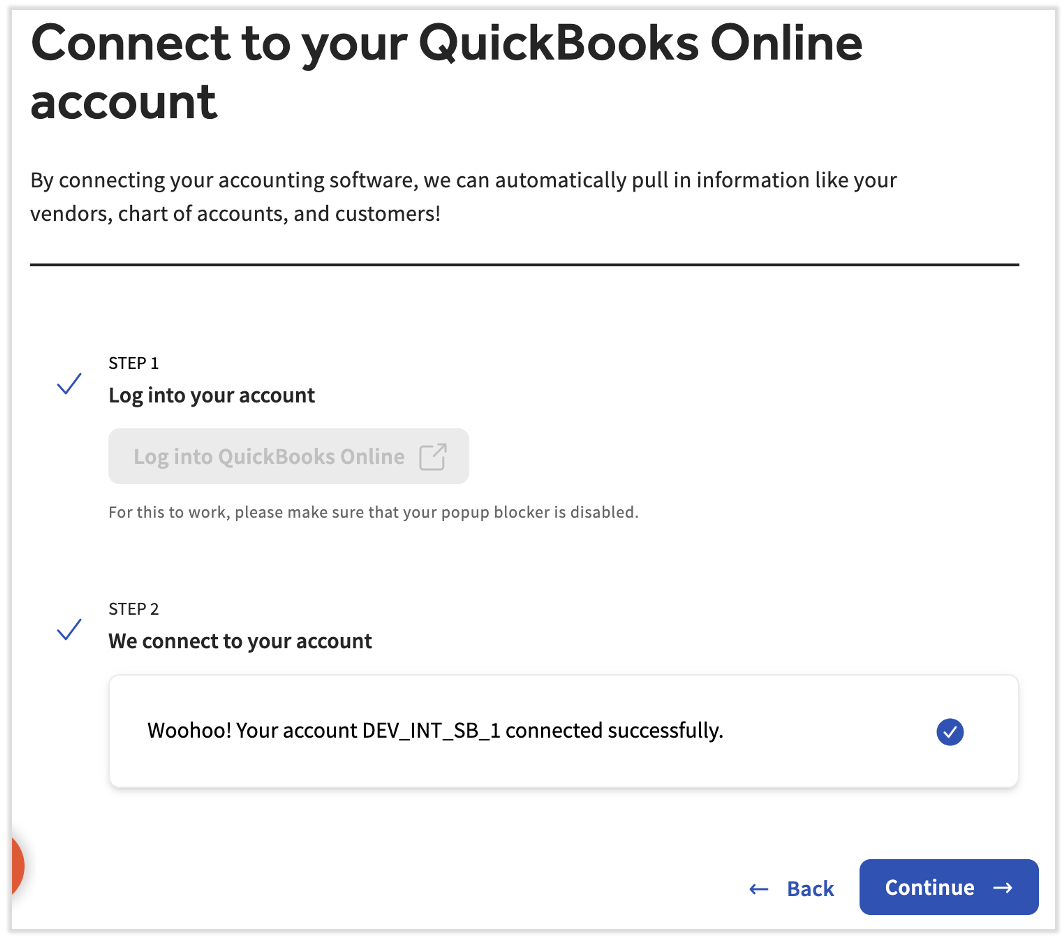Click the right arrow inside Continue button

click(x=1003, y=888)
